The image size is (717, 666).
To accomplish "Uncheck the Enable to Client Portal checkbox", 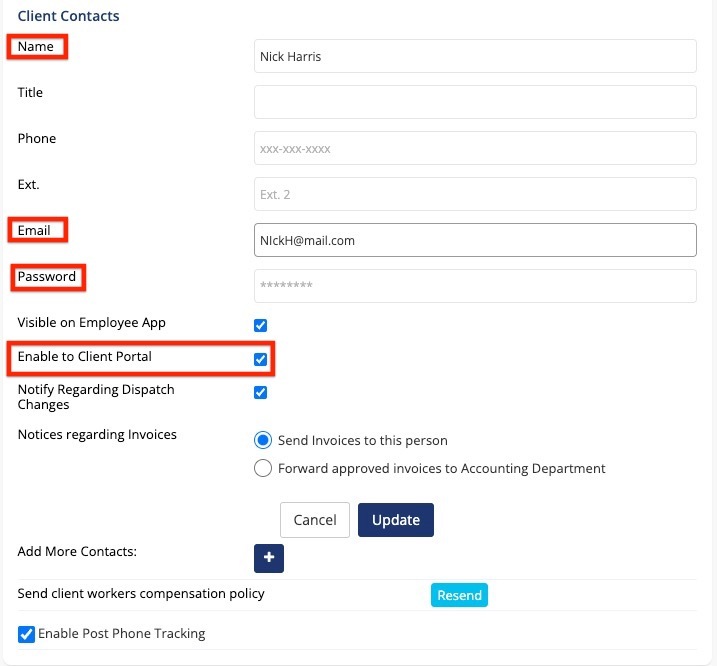I will pos(261,359).
